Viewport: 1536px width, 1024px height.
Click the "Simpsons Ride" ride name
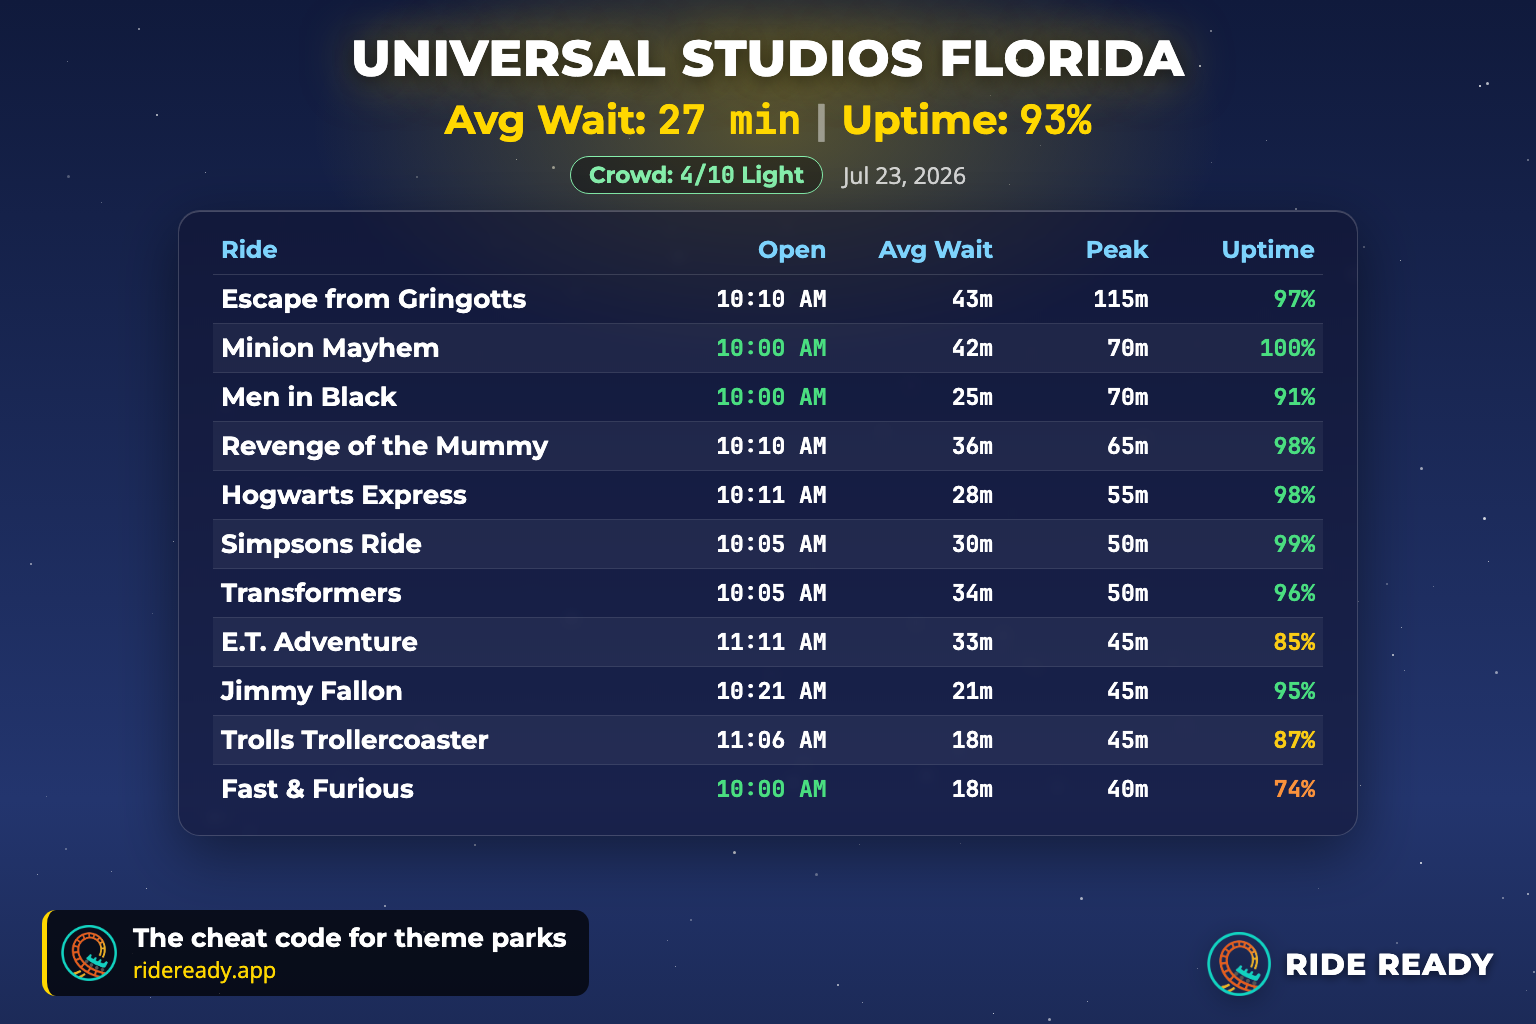point(321,544)
